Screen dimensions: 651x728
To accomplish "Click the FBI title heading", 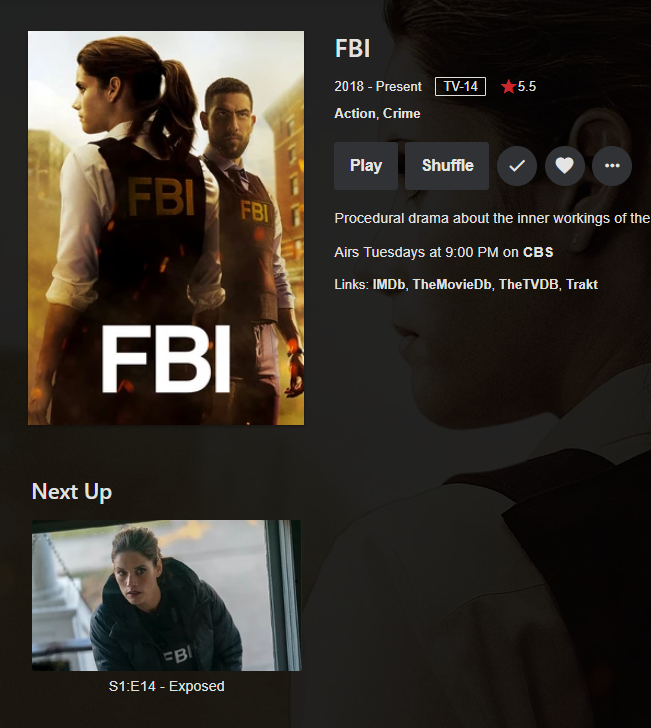I will tap(352, 48).
